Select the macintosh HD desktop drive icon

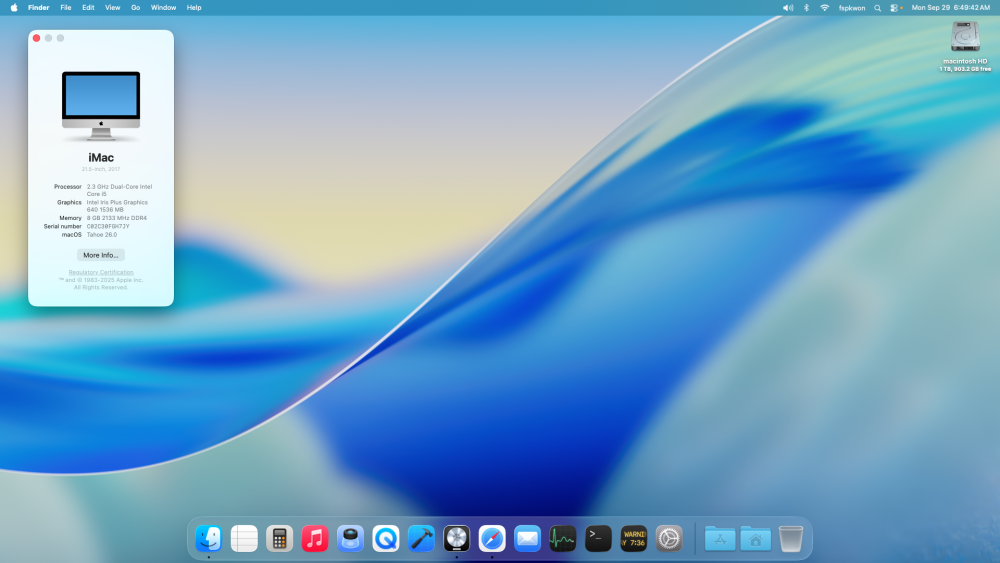(965, 37)
